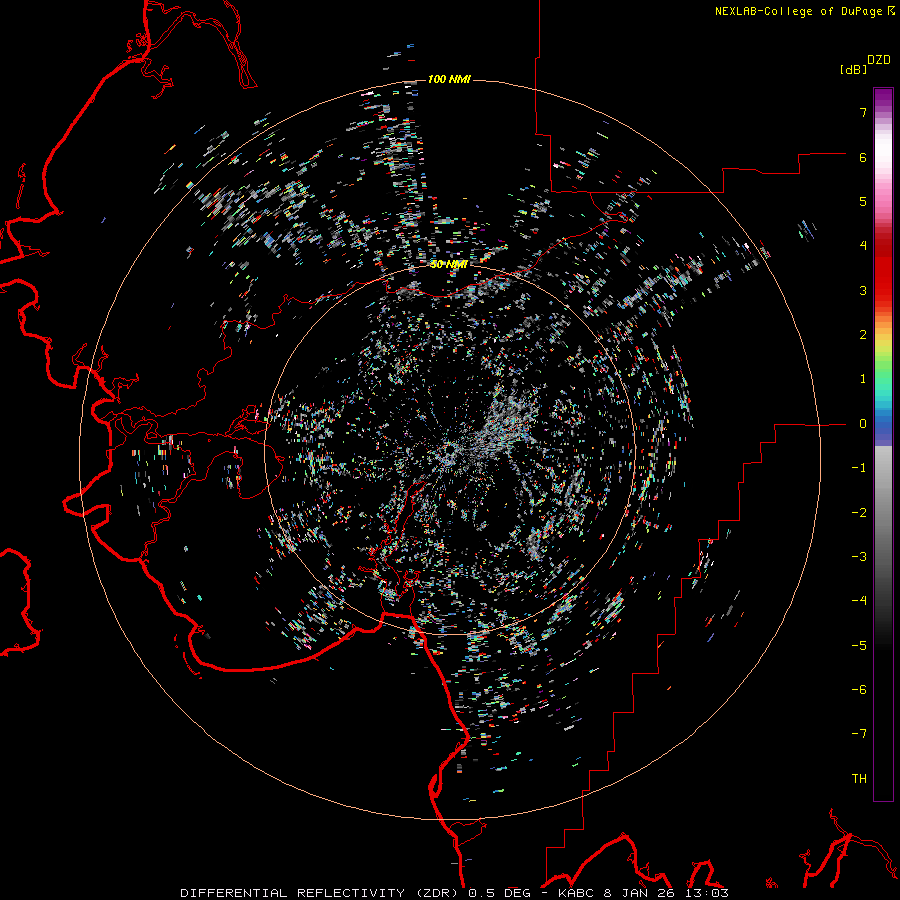Screen dimensions: 900x900
Task: Click the DIFFERENTIAL REFLECTIVITY caption text
Action: point(292,893)
